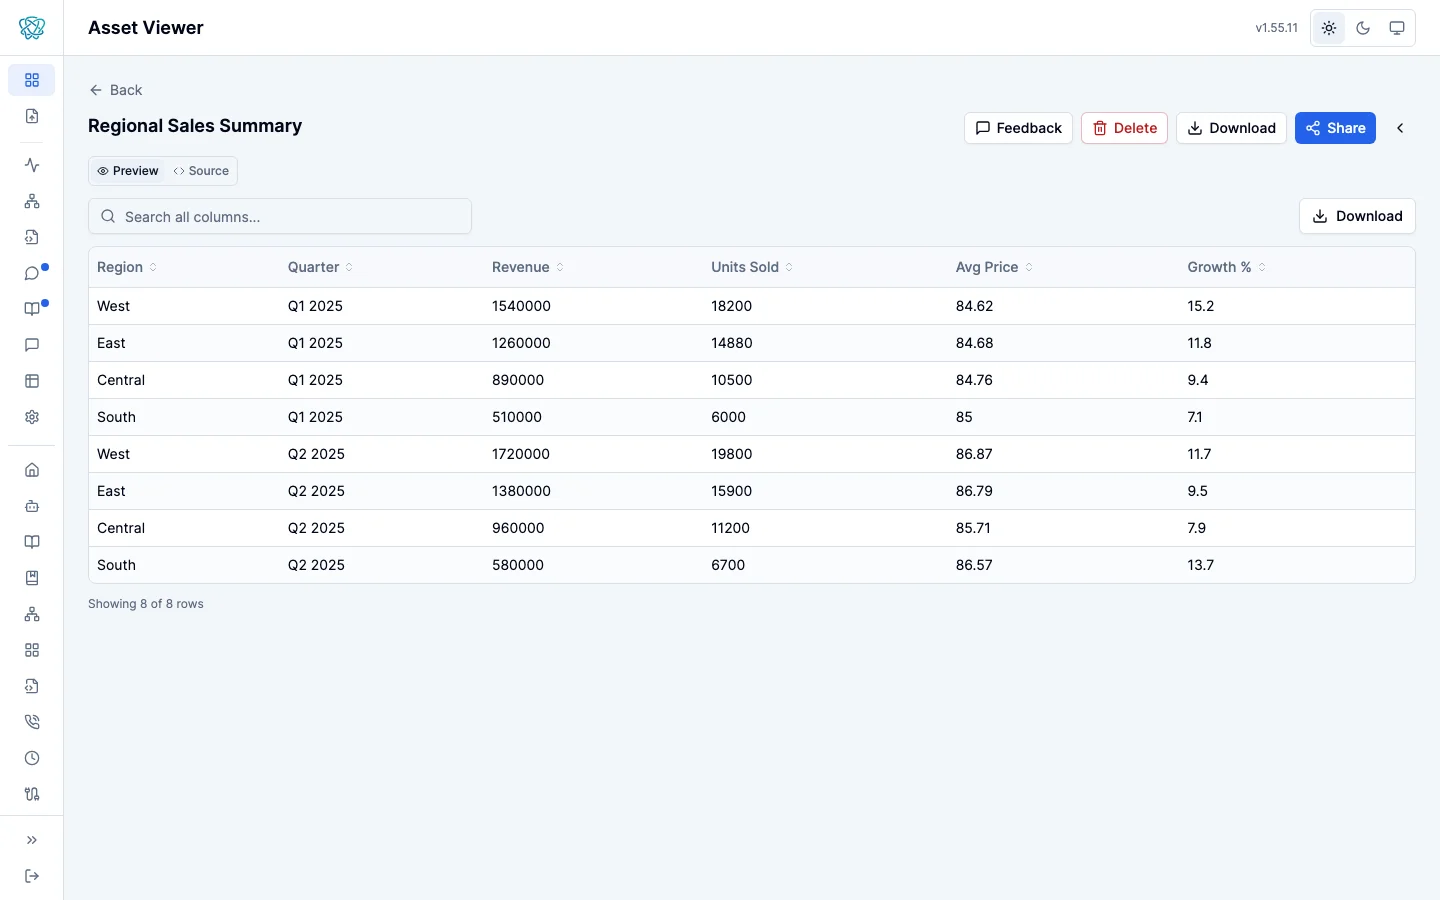Collapse side panel chevron beside Share
Image resolution: width=1440 pixels, height=900 pixels.
[1400, 128]
